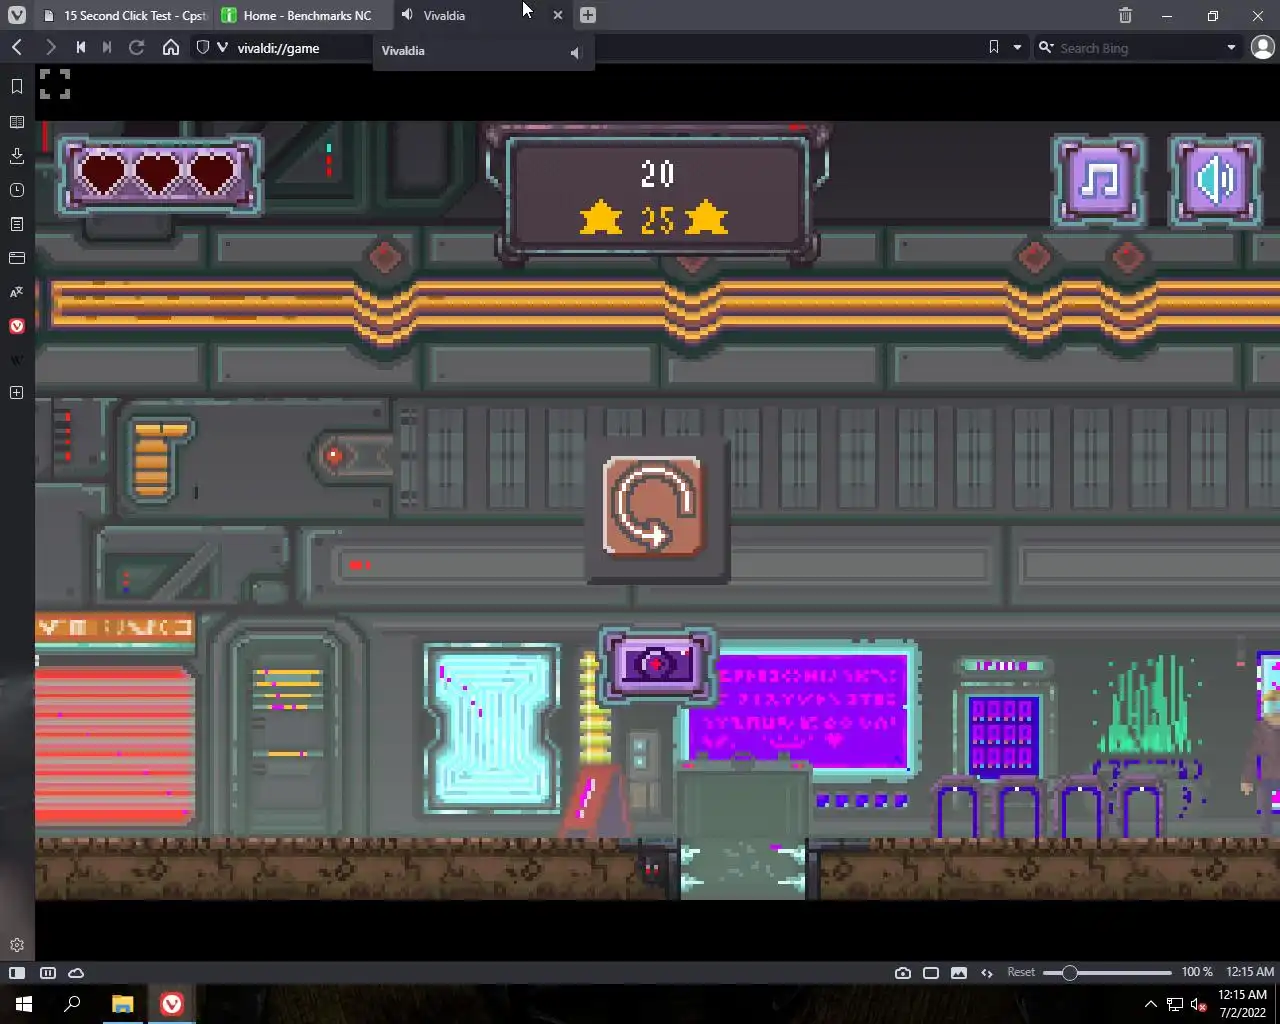This screenshot has height=1024, width=1280.
Task: Open the closed tabs trash
Action: point(1125,15)
